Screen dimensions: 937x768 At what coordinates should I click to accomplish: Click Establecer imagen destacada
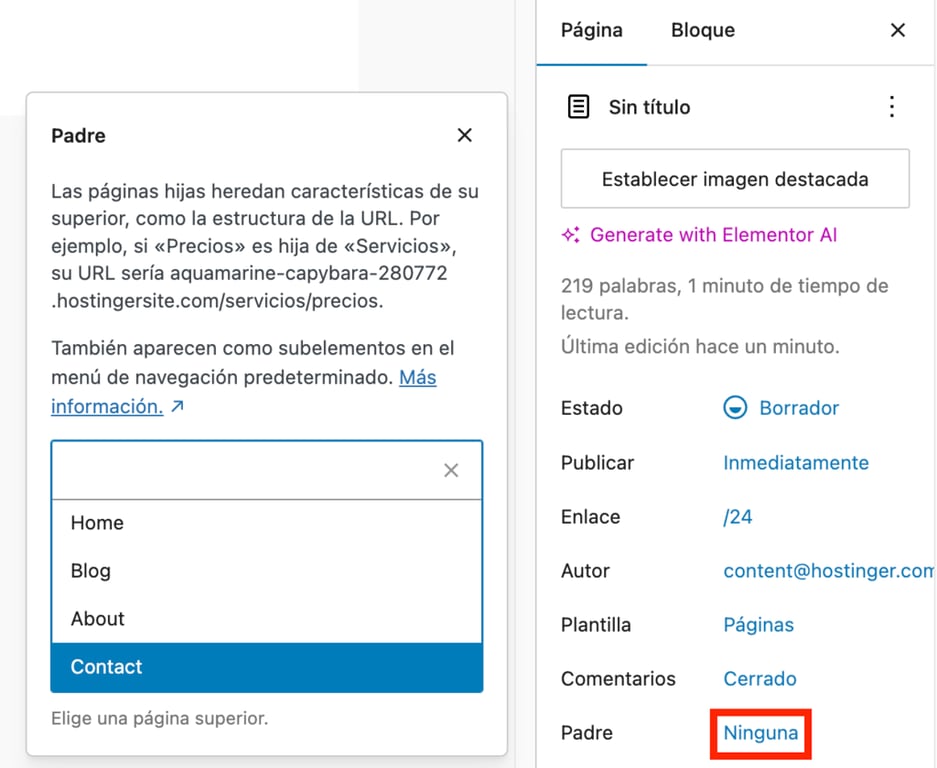735,178
